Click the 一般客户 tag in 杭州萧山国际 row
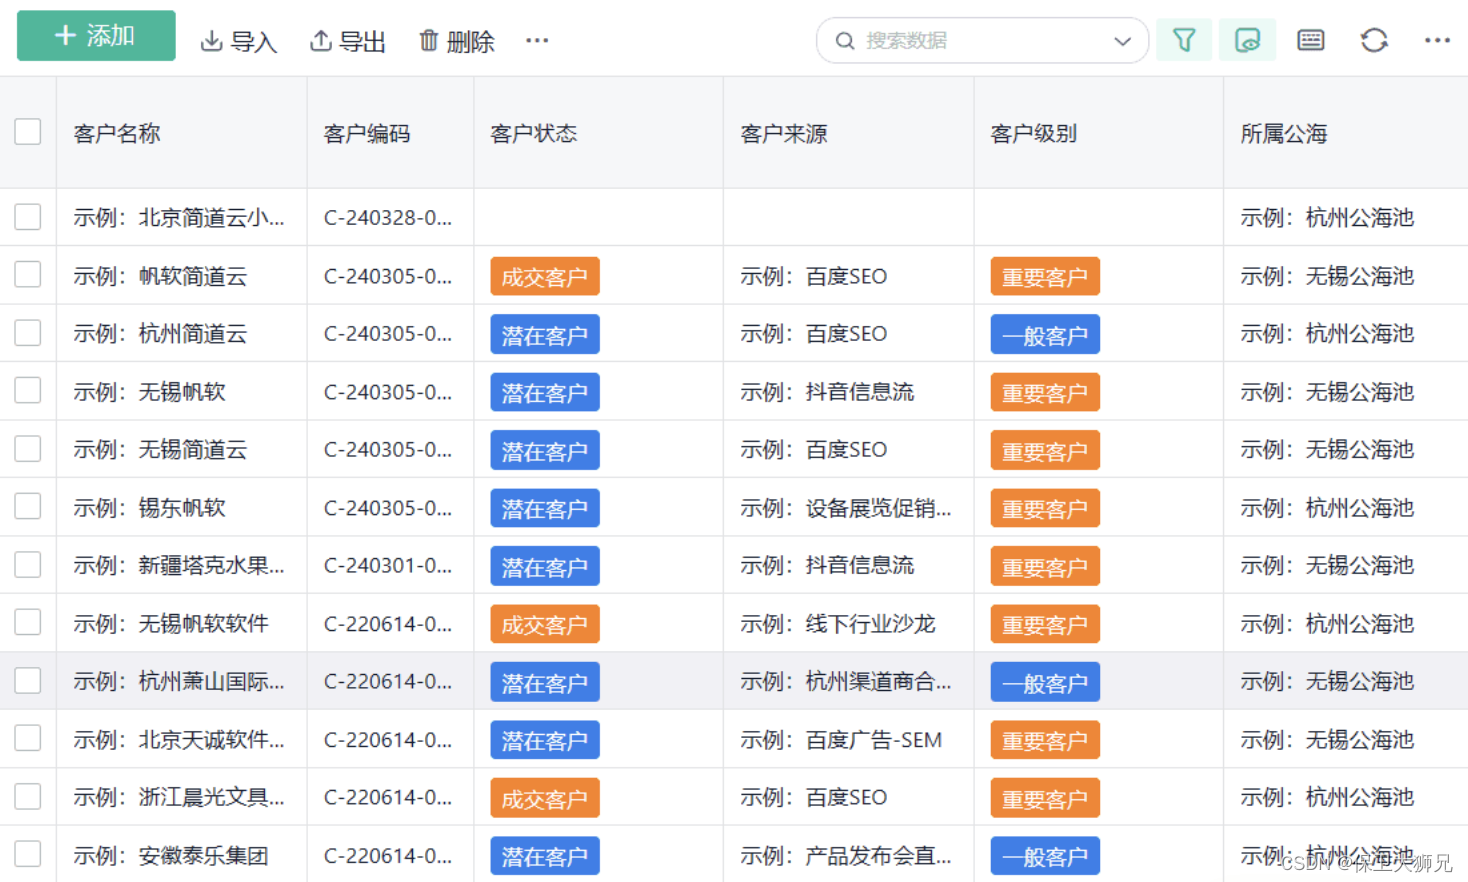The height and width of the screenshot is (882, 1468). pos(1045,683)
